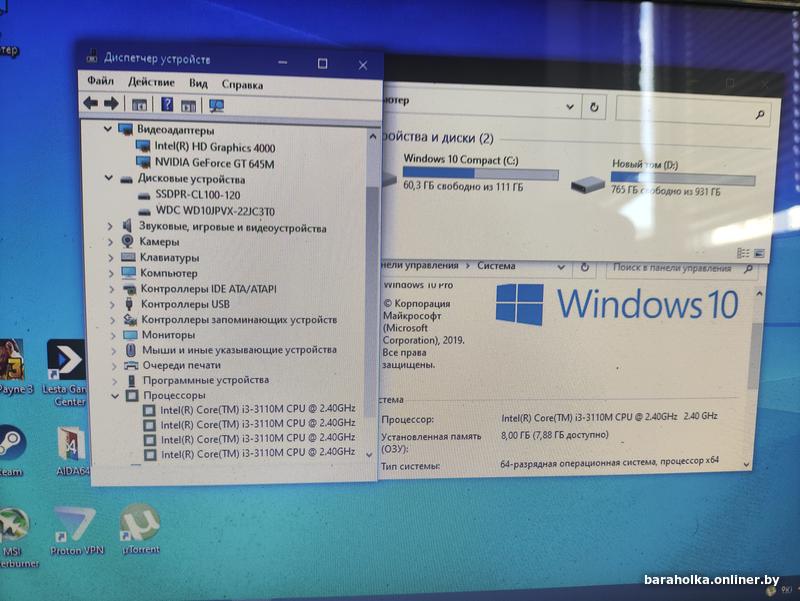The image size is (800, 601).
Task: Click the Камеры webcam icon
Action: (128, 241)
